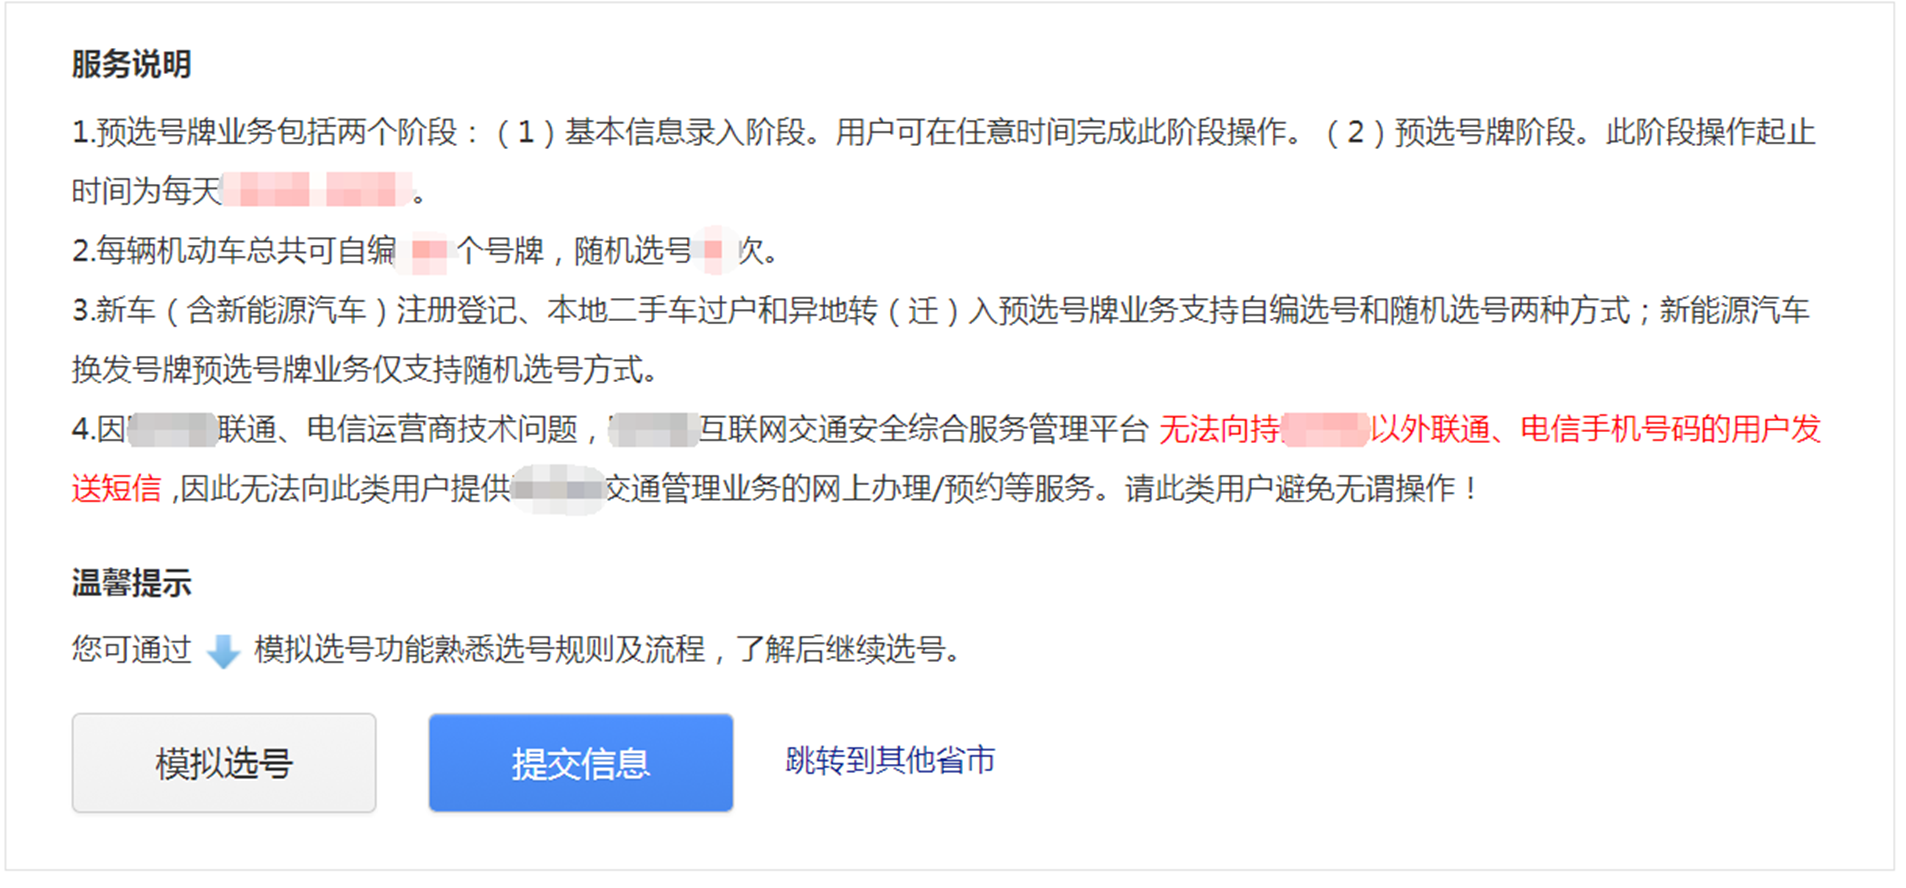Click the blurred number before 个号牌

tap(429, 251)
